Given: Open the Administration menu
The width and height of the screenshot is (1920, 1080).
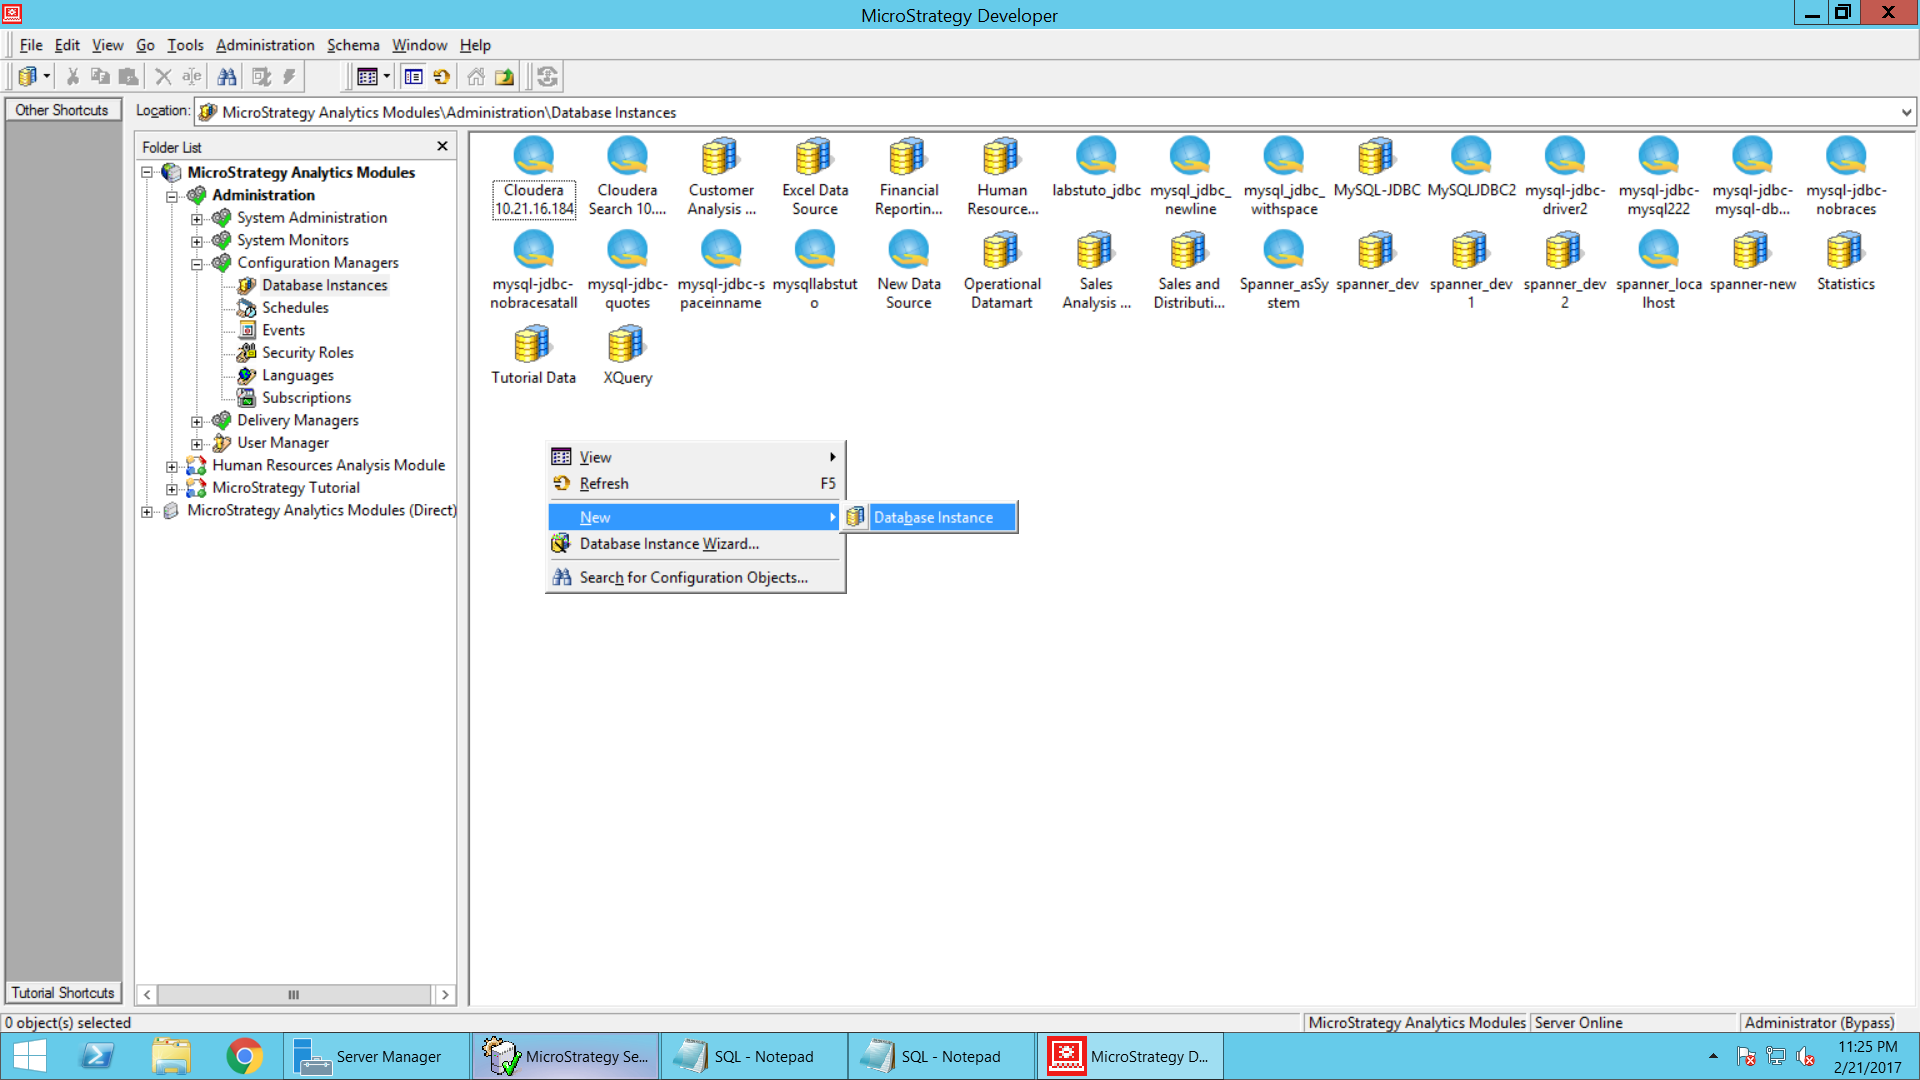Looking at the screenshot, I should point(265,45).
